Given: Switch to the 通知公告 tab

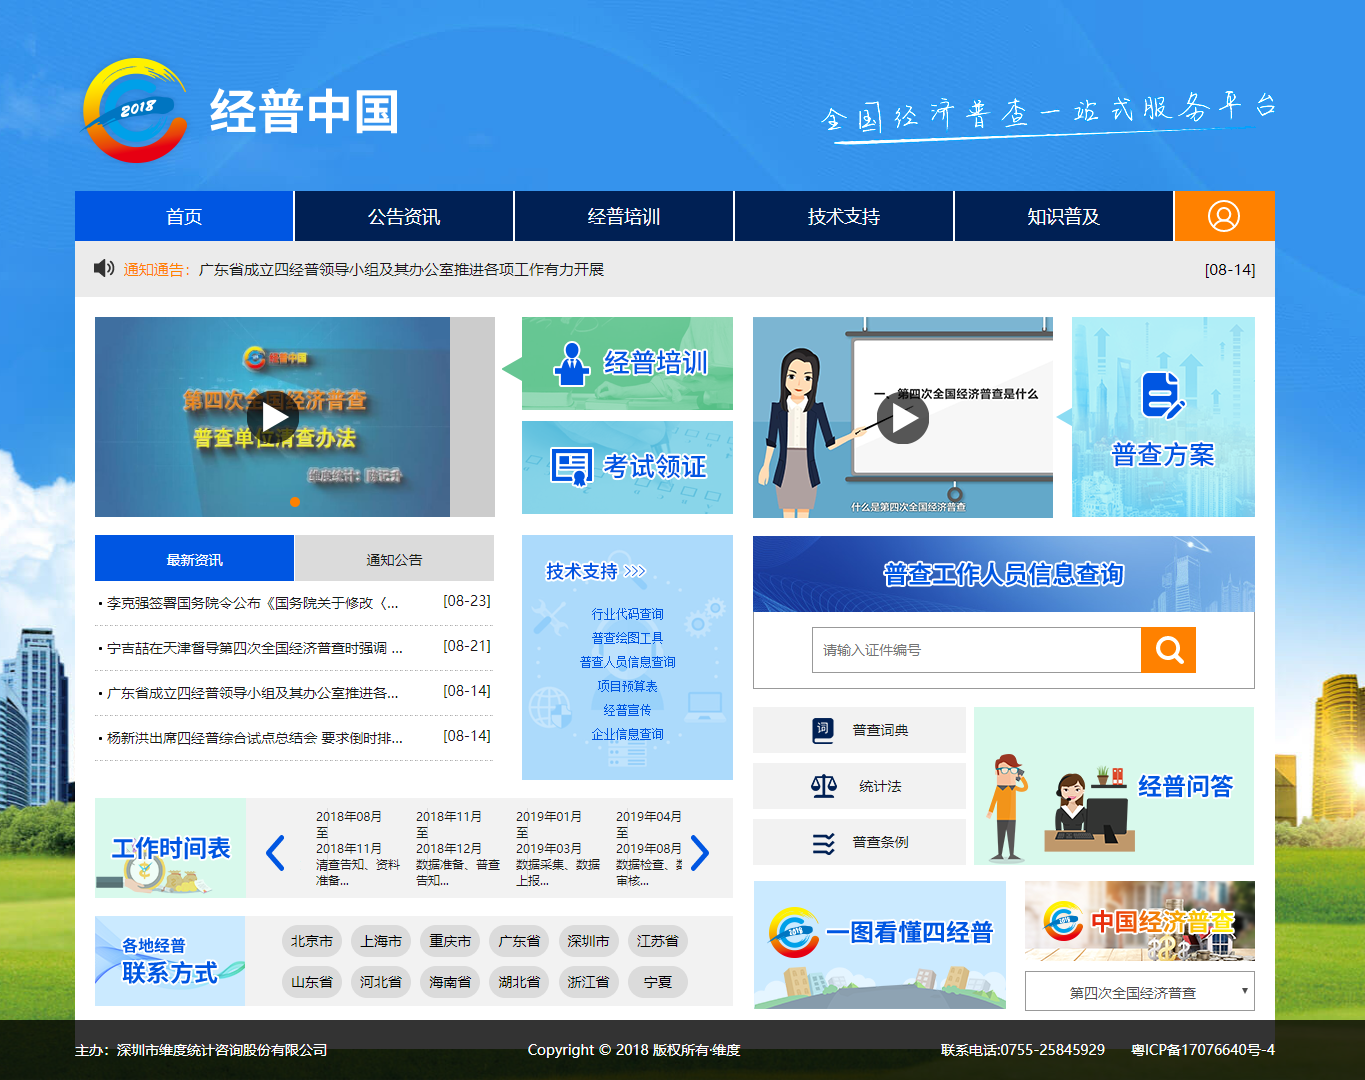Looking at the screenshot, I should 393,558.
